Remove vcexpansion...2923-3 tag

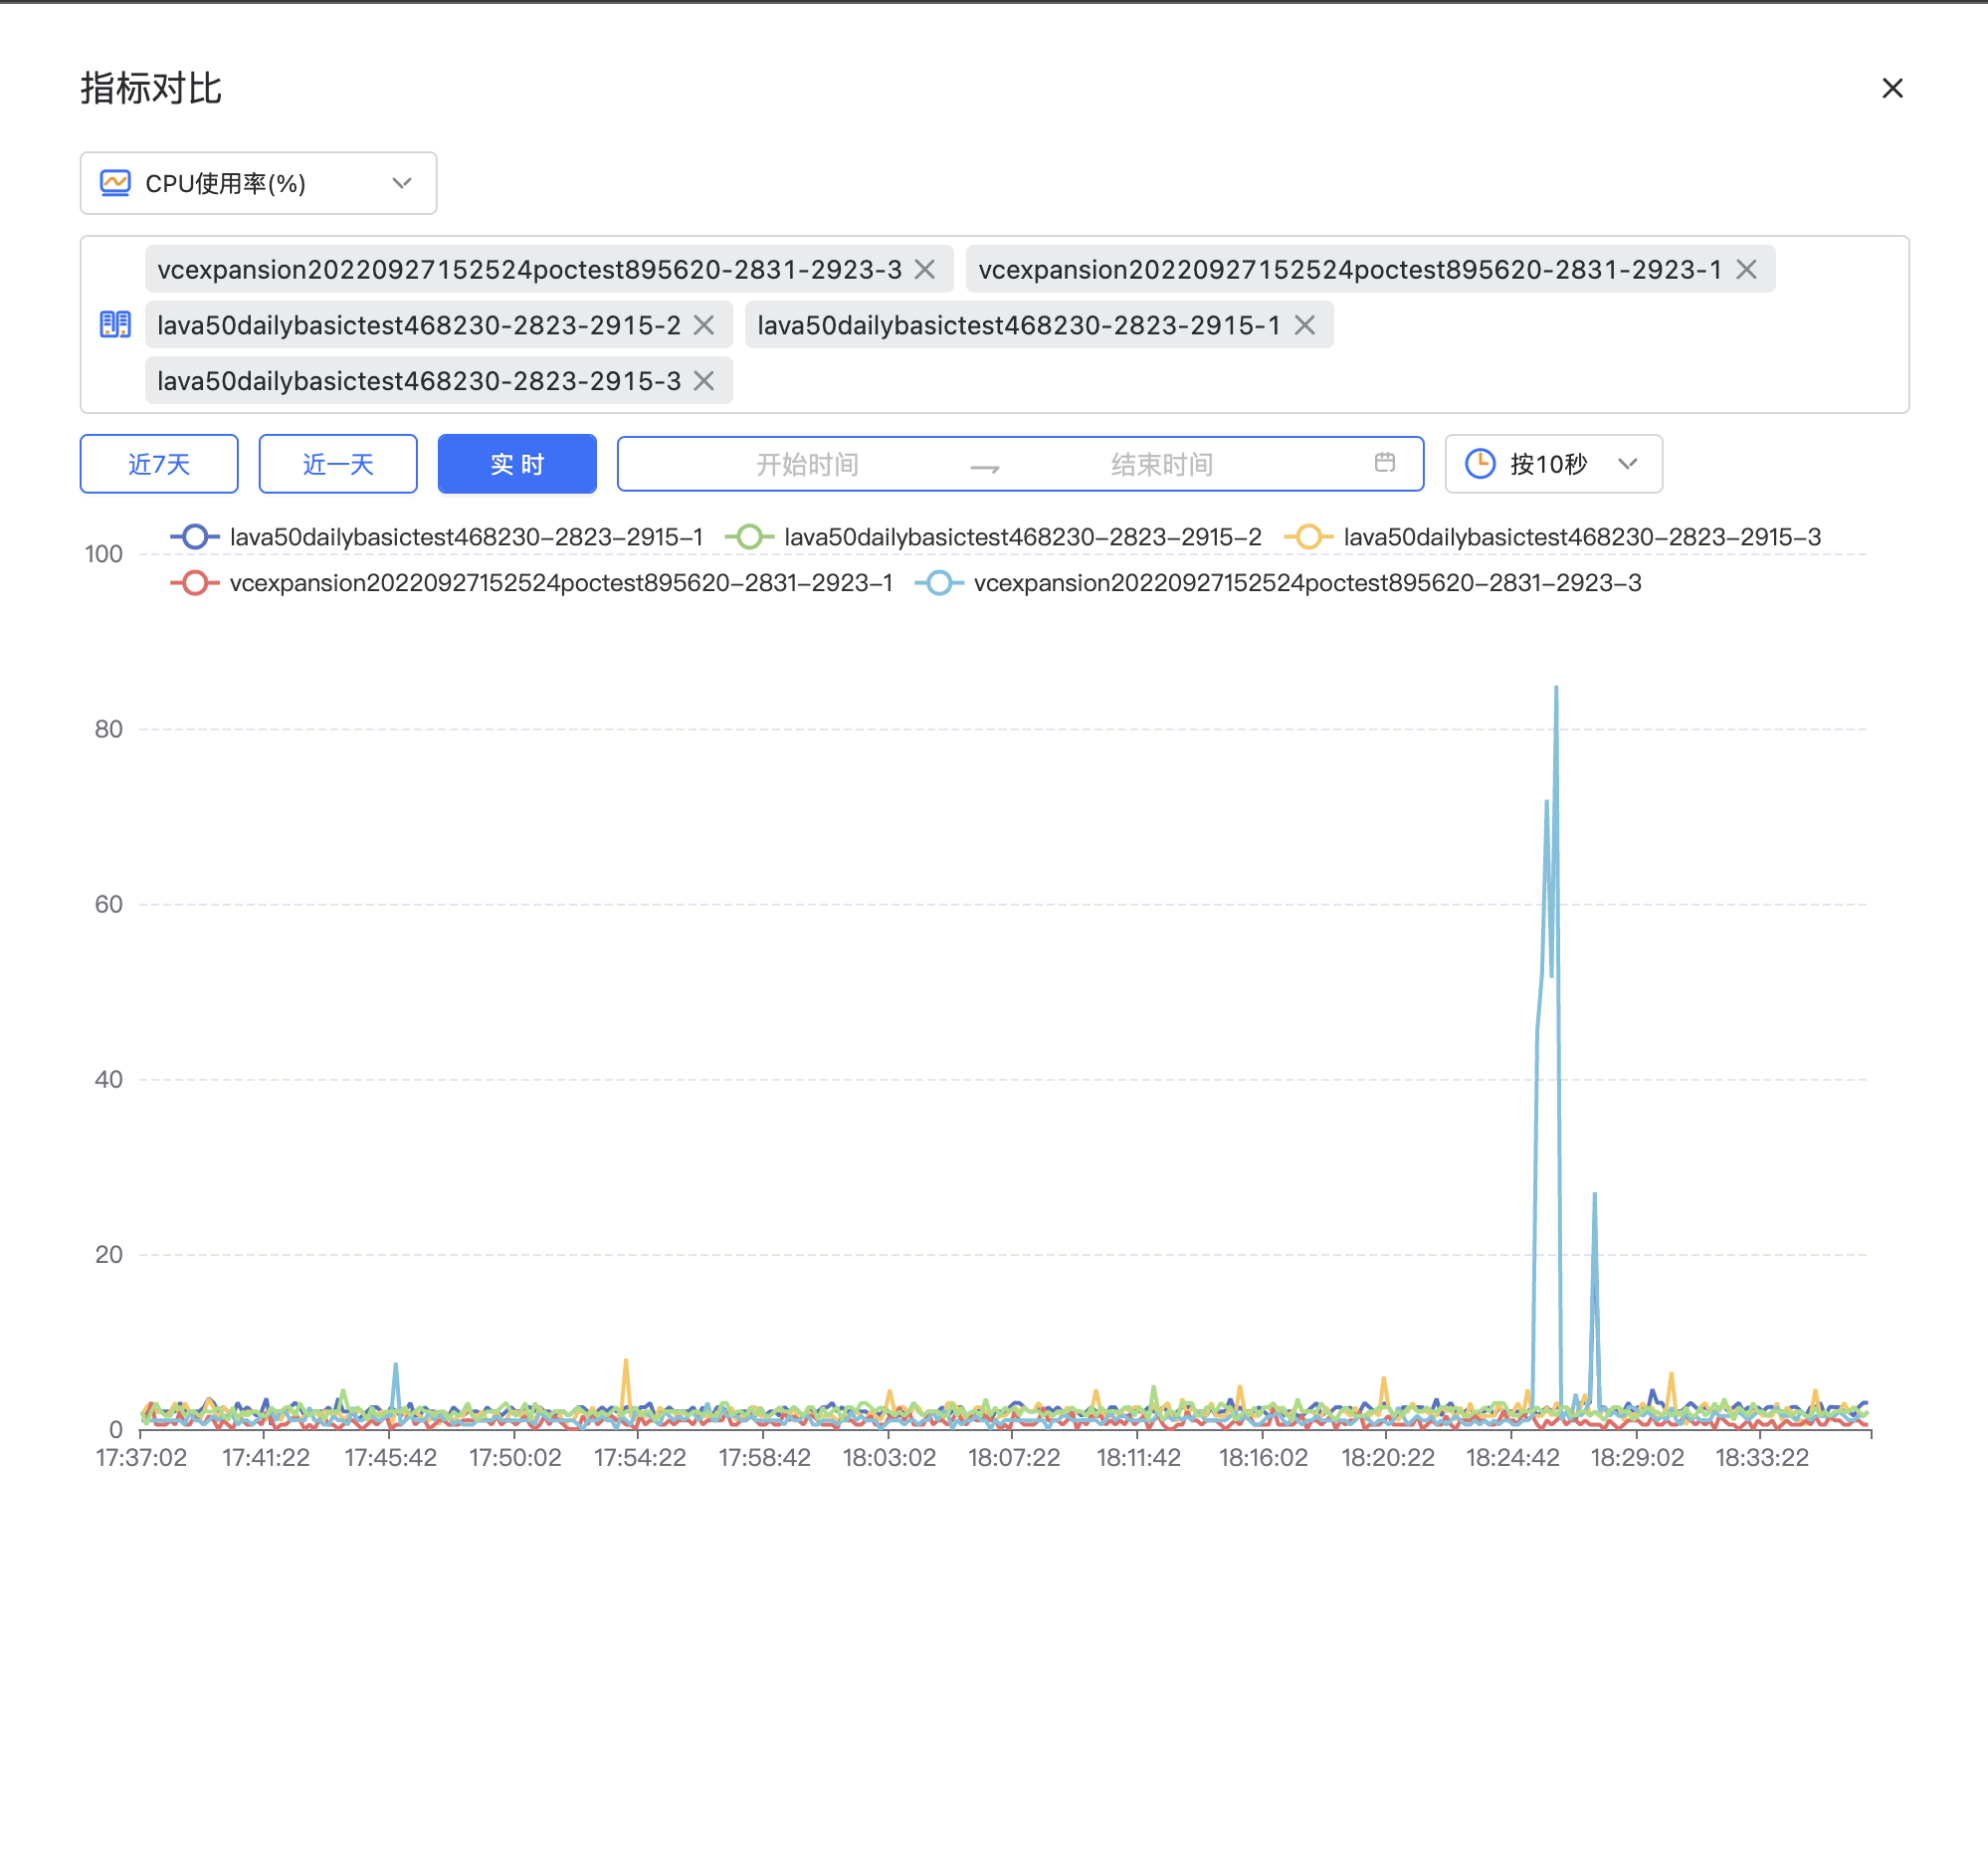[925, 269]
